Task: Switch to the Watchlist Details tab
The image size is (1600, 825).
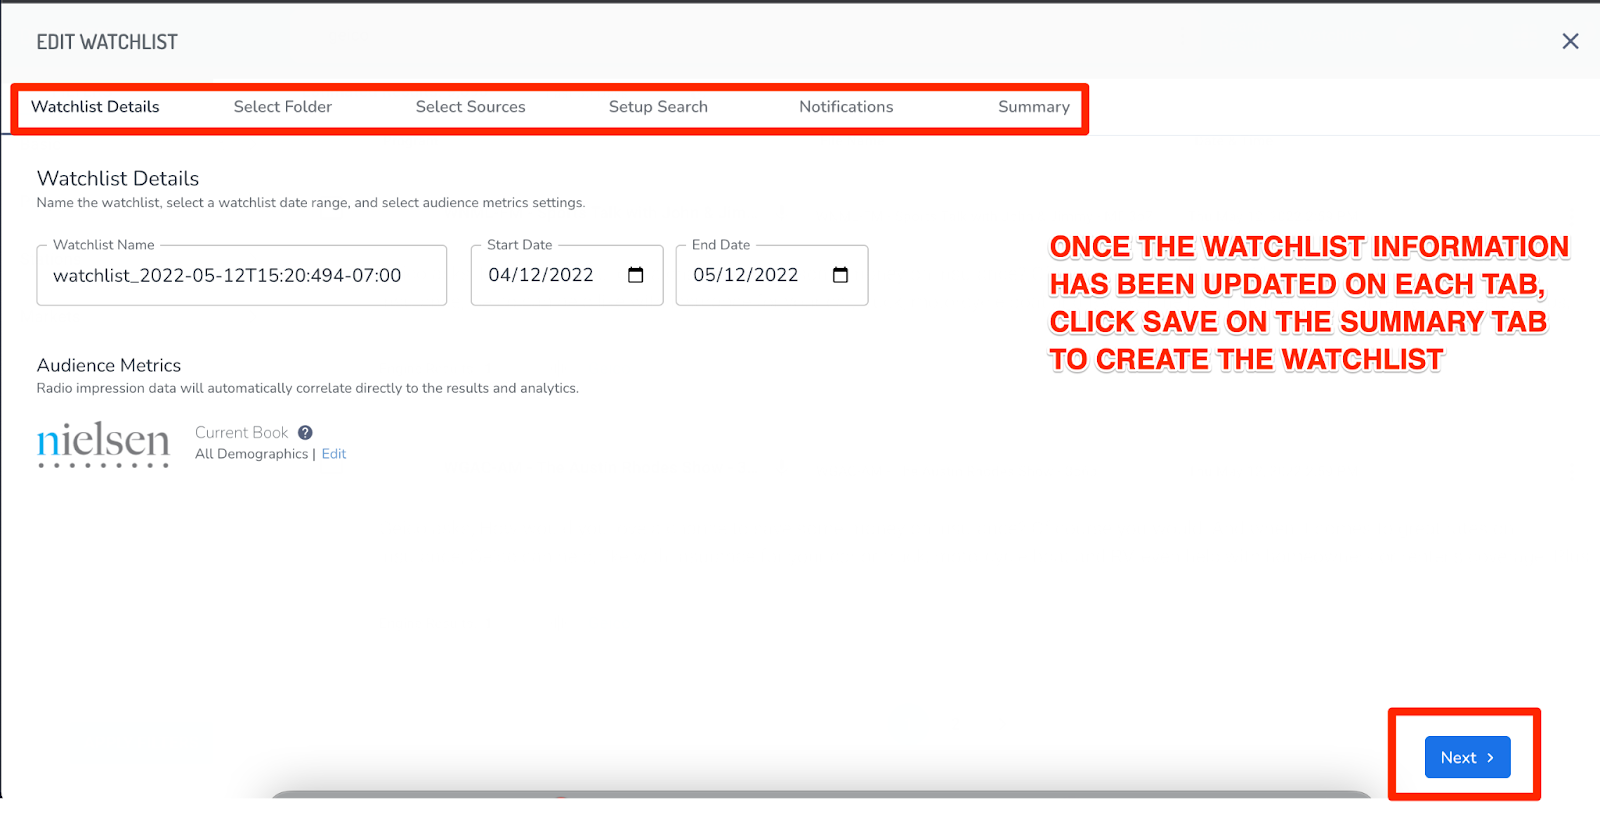Action: (x=95, y=107)
